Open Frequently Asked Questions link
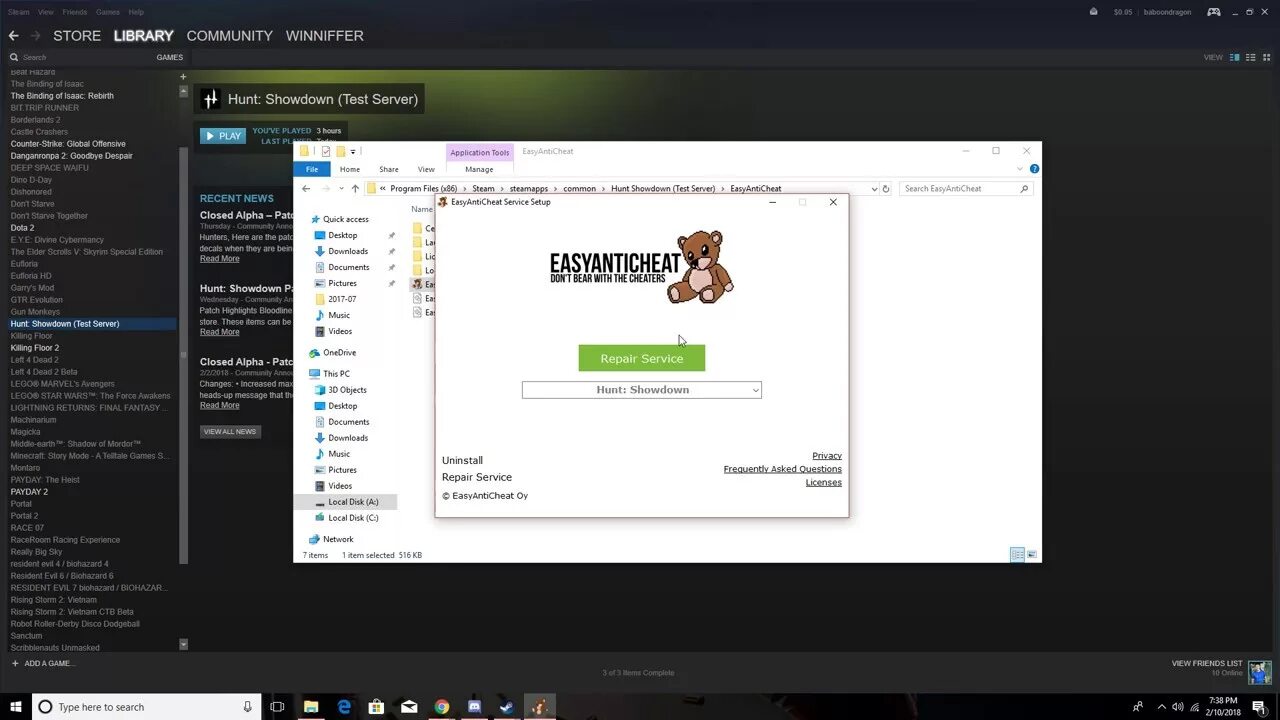Screen dimensions: 1280x720 [x=782, y=469]
